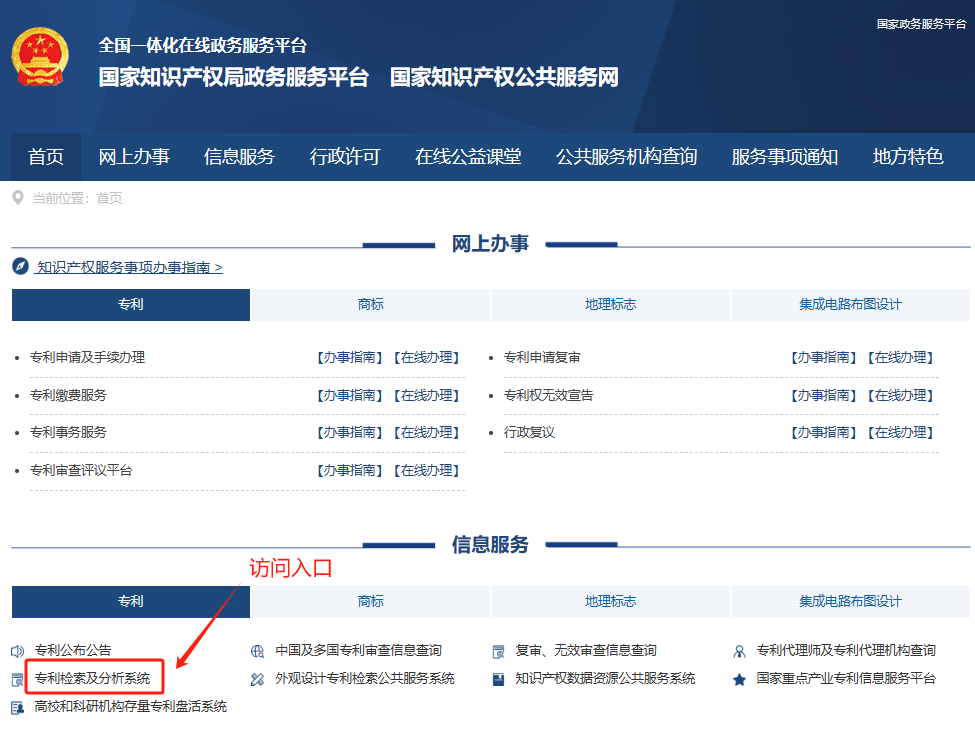Open 办事指南 for 专利申请及手续办理
This screenshot has width=975, height=732.
(x=349, y=358)
